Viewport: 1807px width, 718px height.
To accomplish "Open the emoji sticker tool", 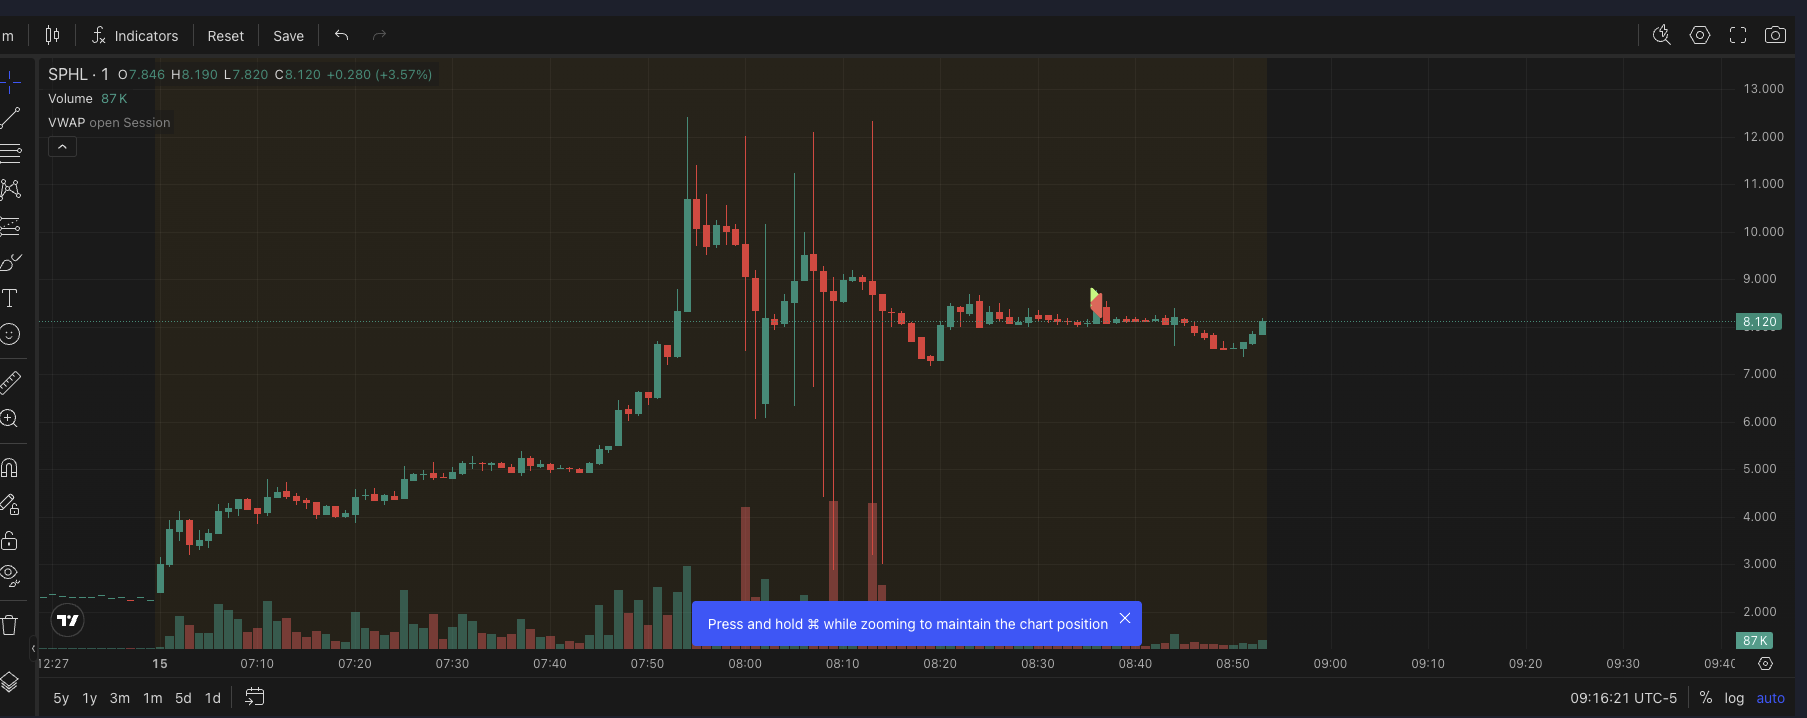I will coord(10,335).
